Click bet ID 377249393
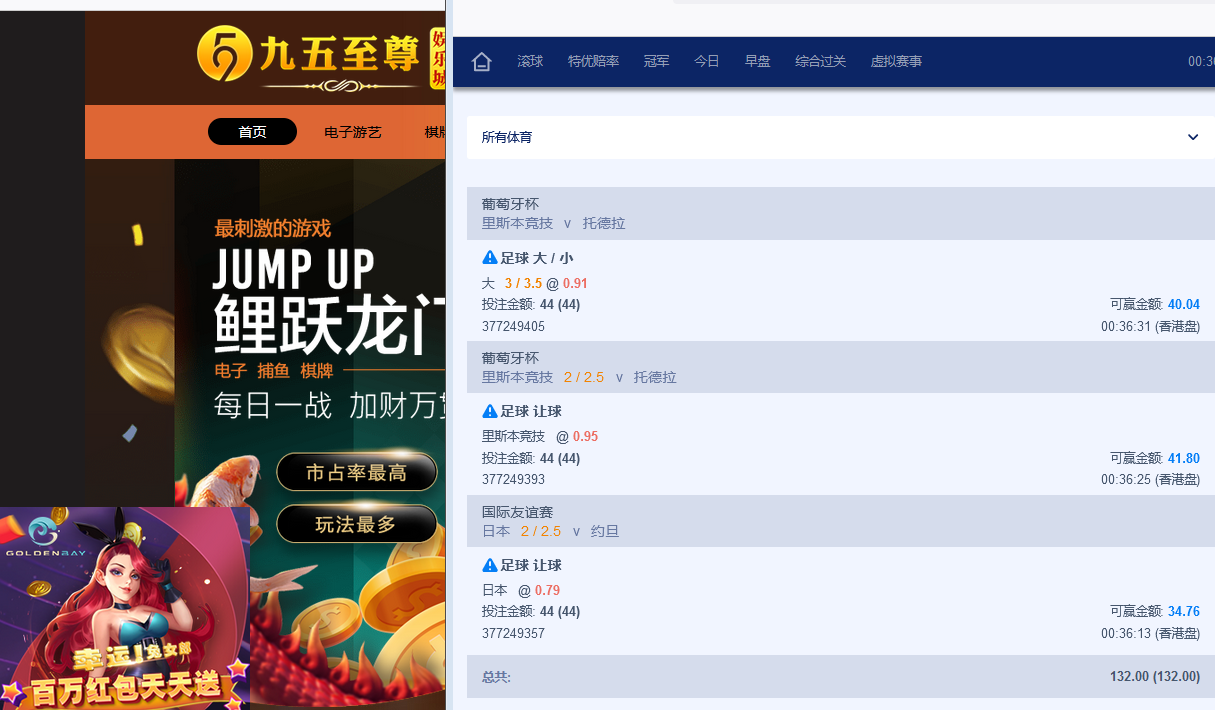Screen dimensions: 1215x710 pos(513,480)
